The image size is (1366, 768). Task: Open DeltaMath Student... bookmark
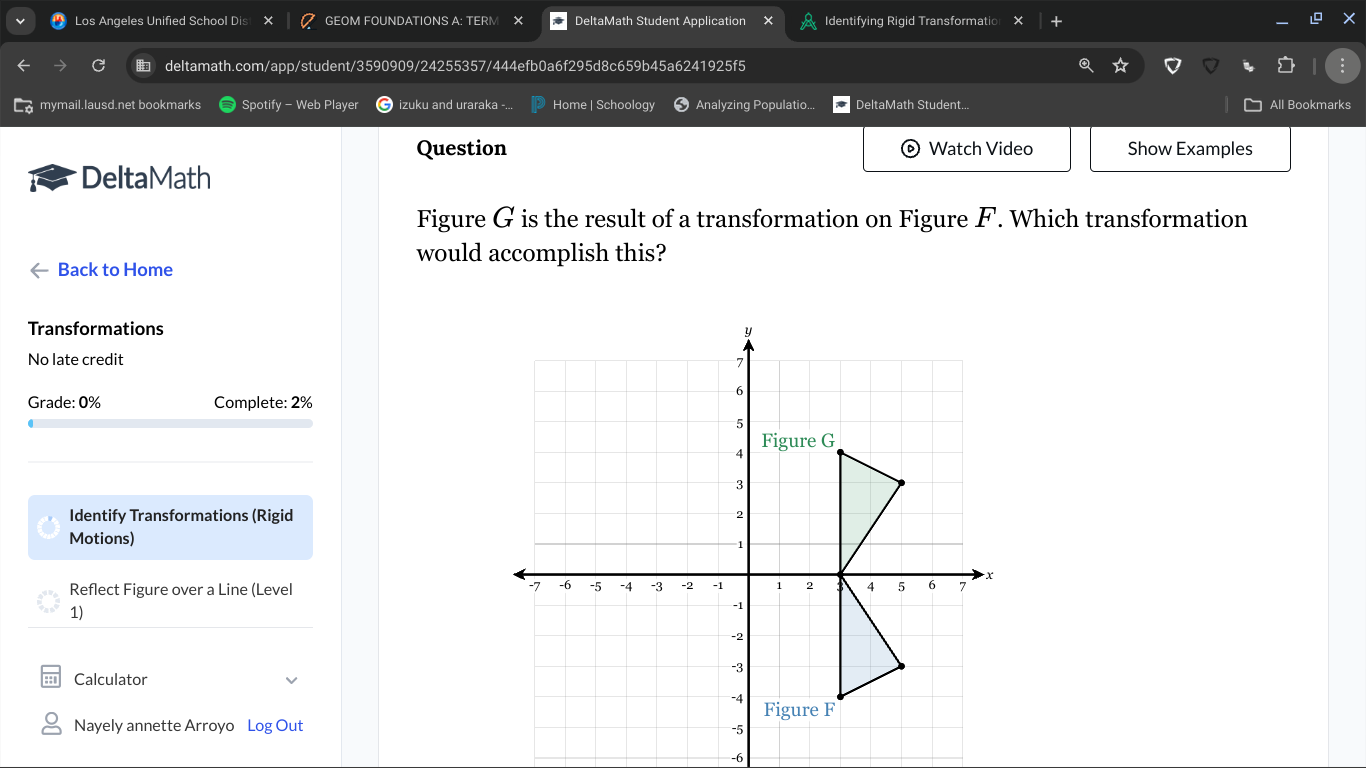click(x=901, y=105)
